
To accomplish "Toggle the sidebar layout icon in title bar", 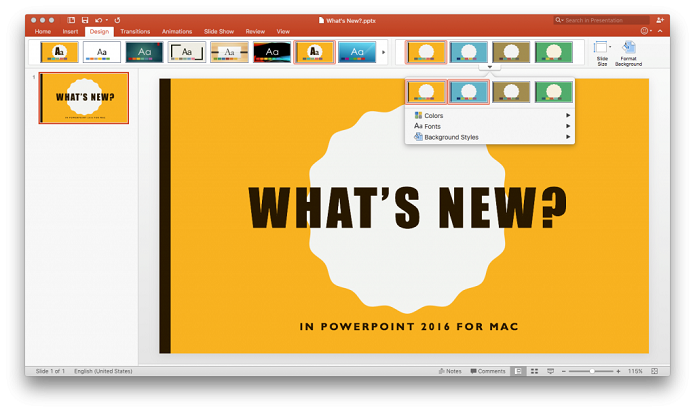I will tap(71, 20).
